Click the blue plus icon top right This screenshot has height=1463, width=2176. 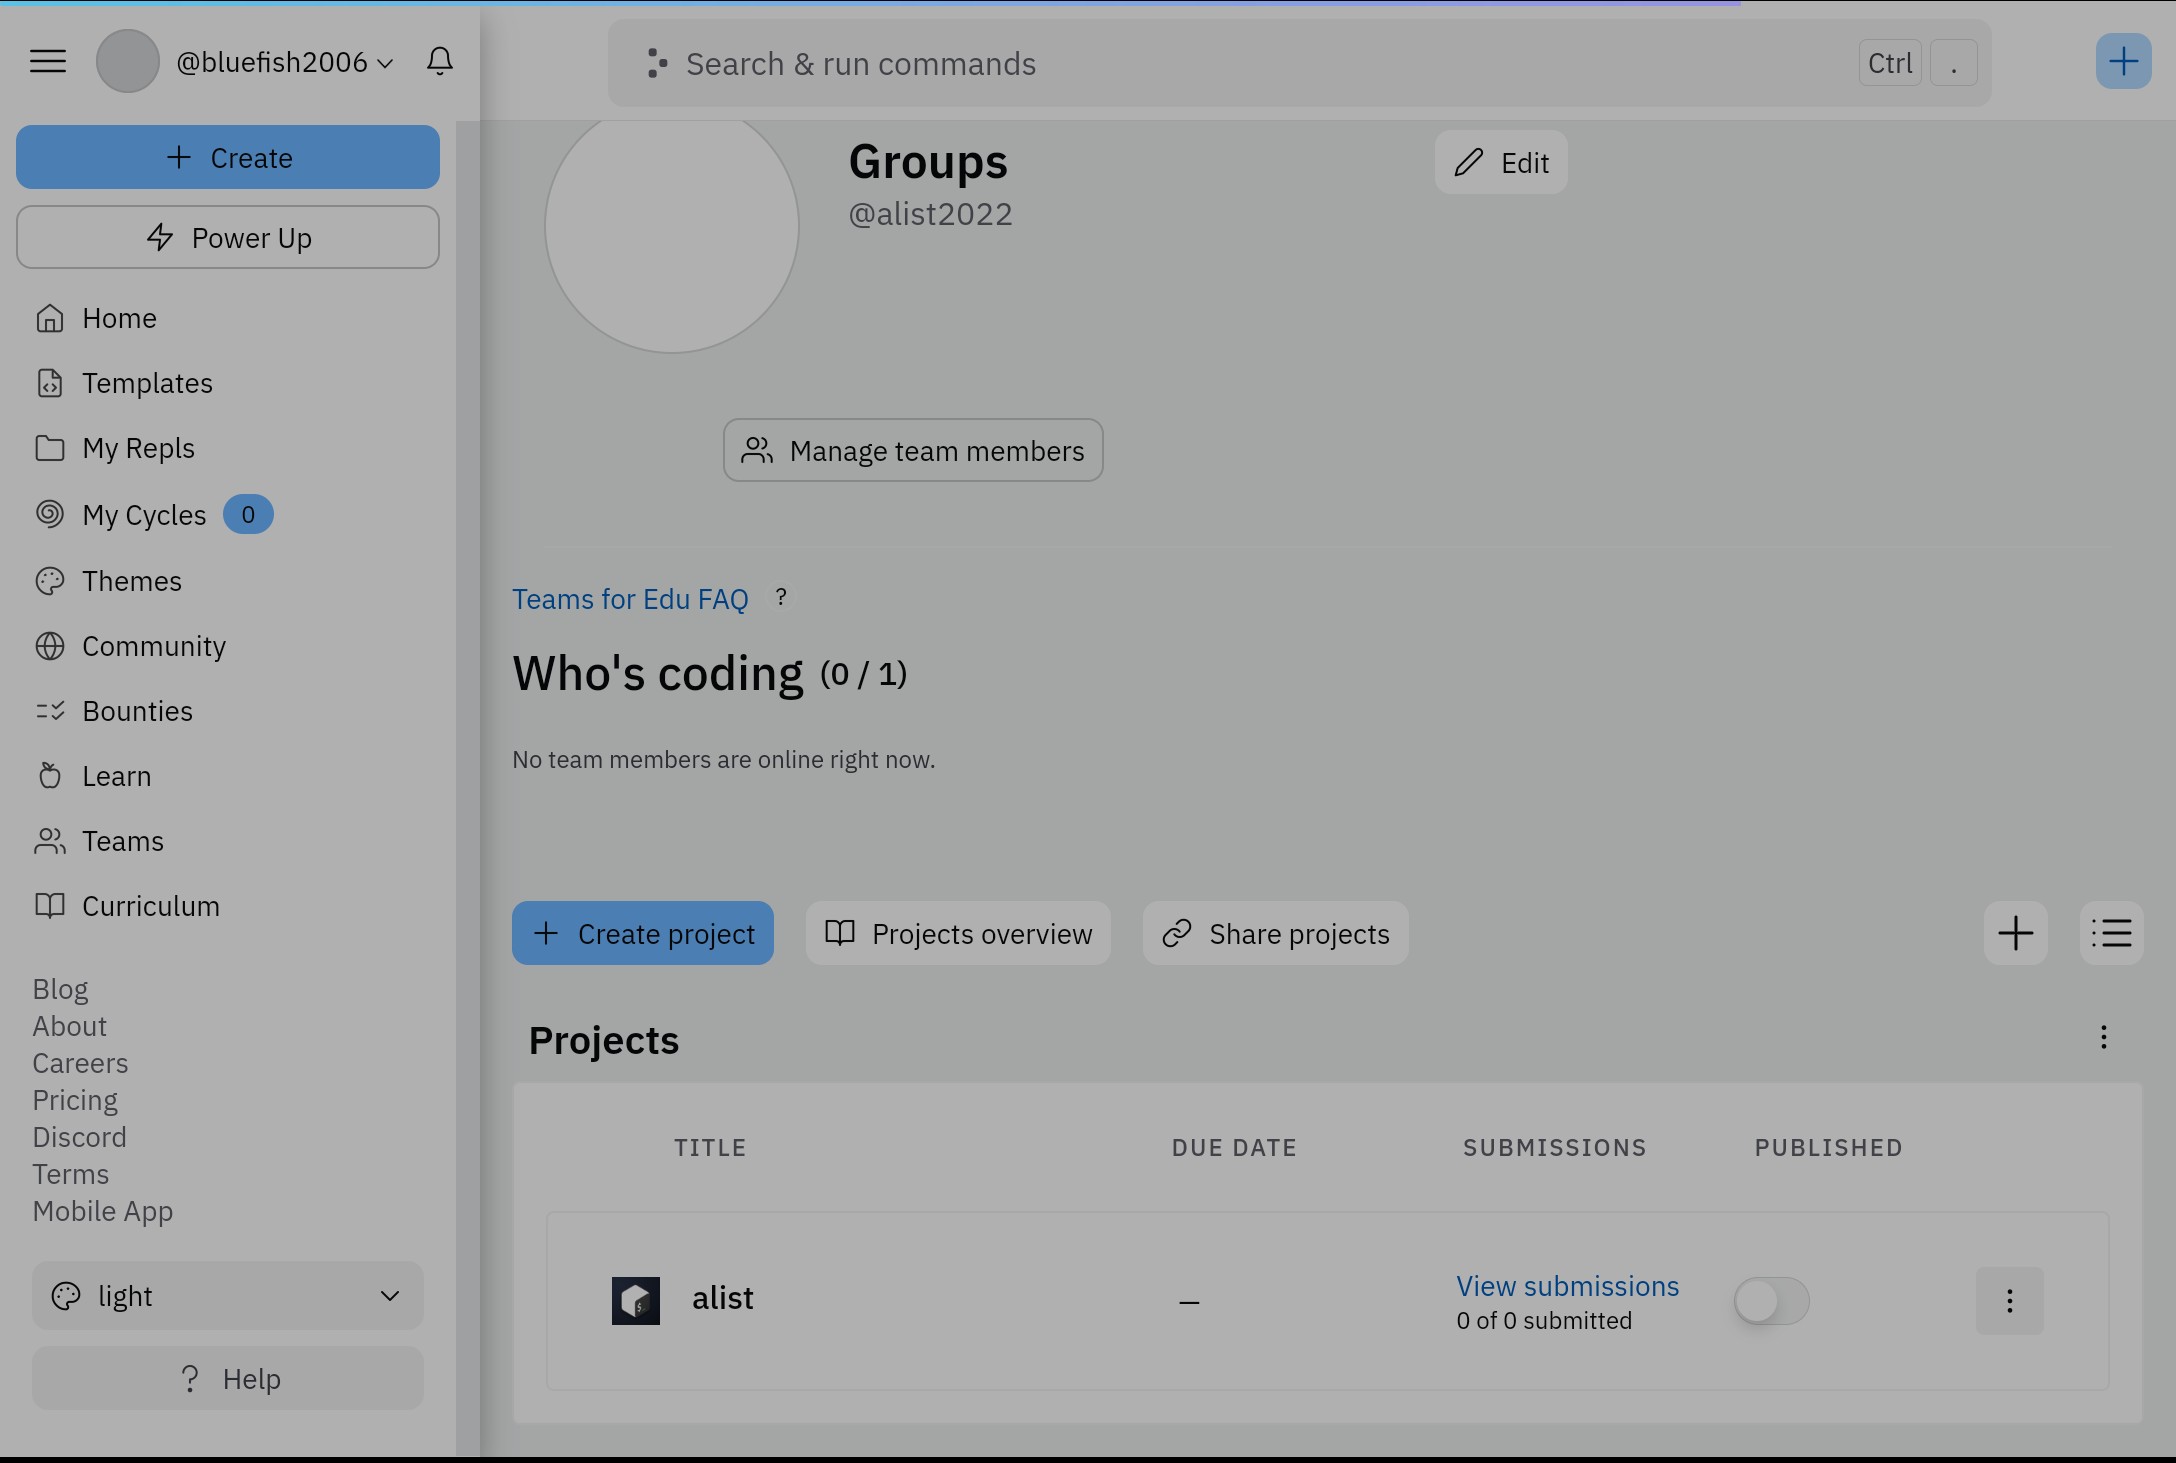[x=2122, y=62]
